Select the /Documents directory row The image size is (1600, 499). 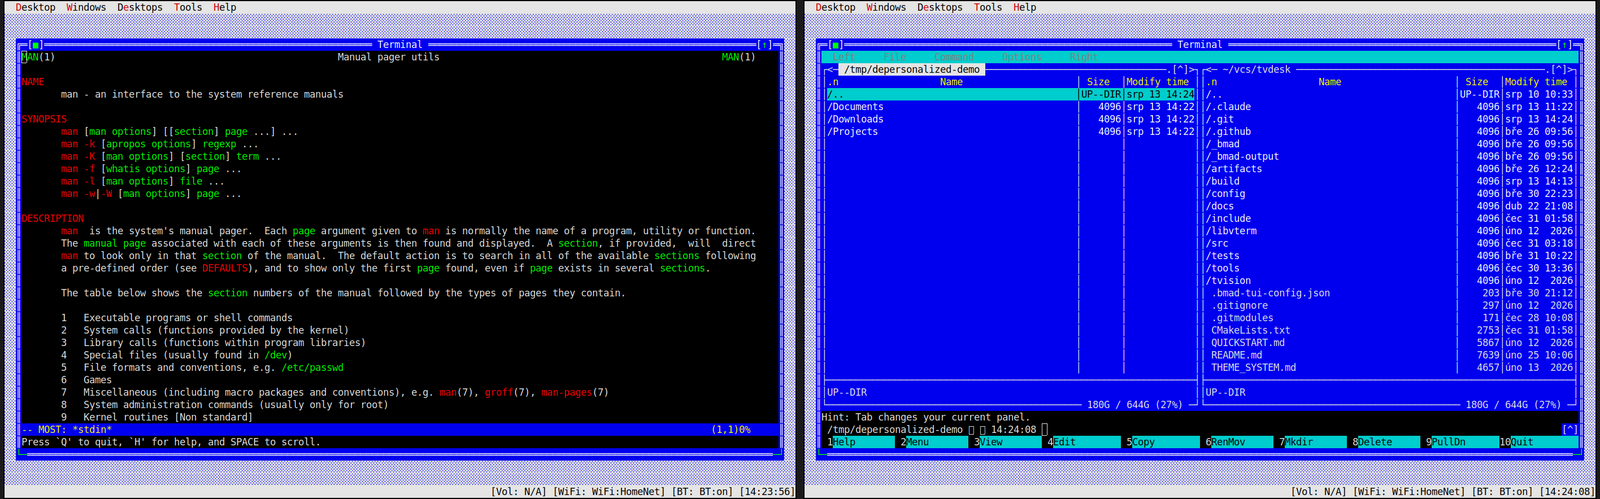(x=1010, y=107)
